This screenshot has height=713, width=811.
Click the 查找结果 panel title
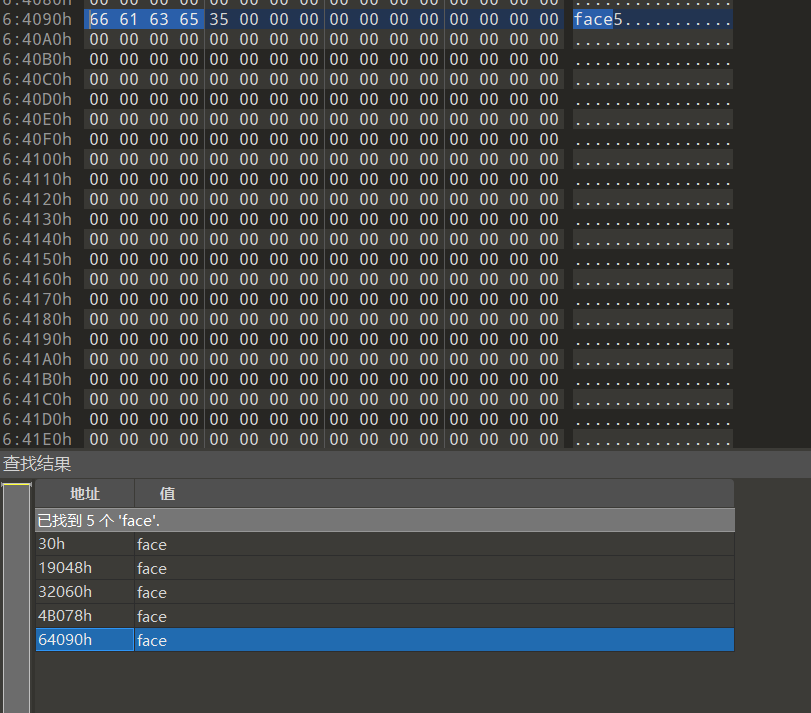[37, 464]
